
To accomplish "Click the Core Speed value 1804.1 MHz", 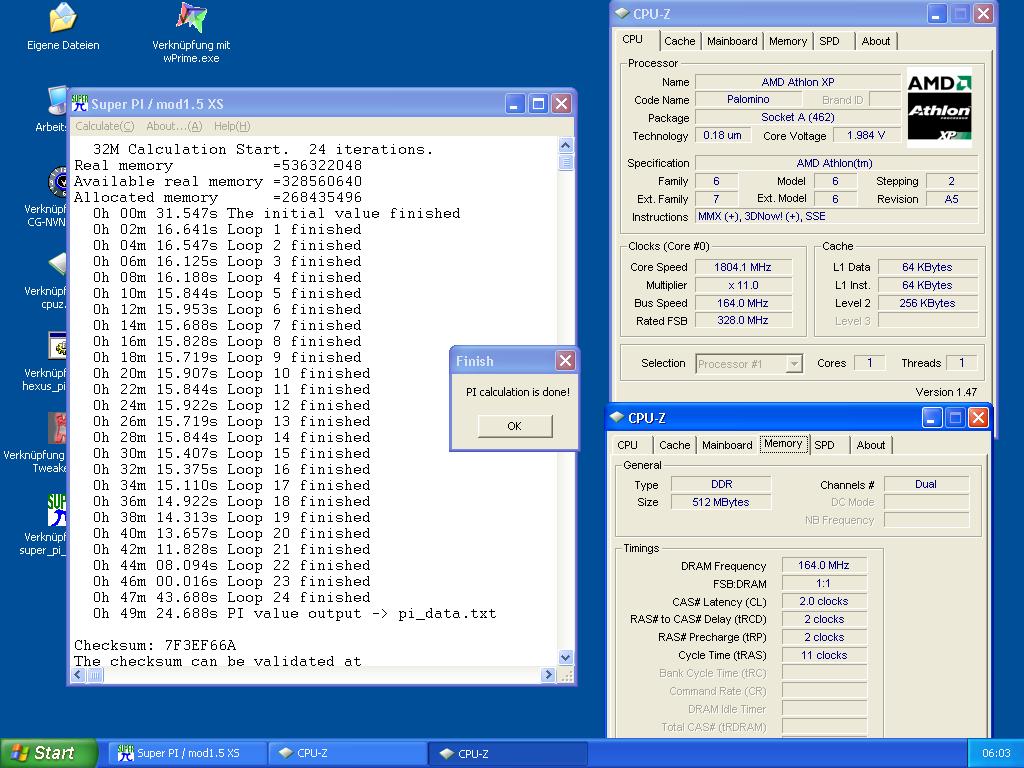I will pos(743,267).
